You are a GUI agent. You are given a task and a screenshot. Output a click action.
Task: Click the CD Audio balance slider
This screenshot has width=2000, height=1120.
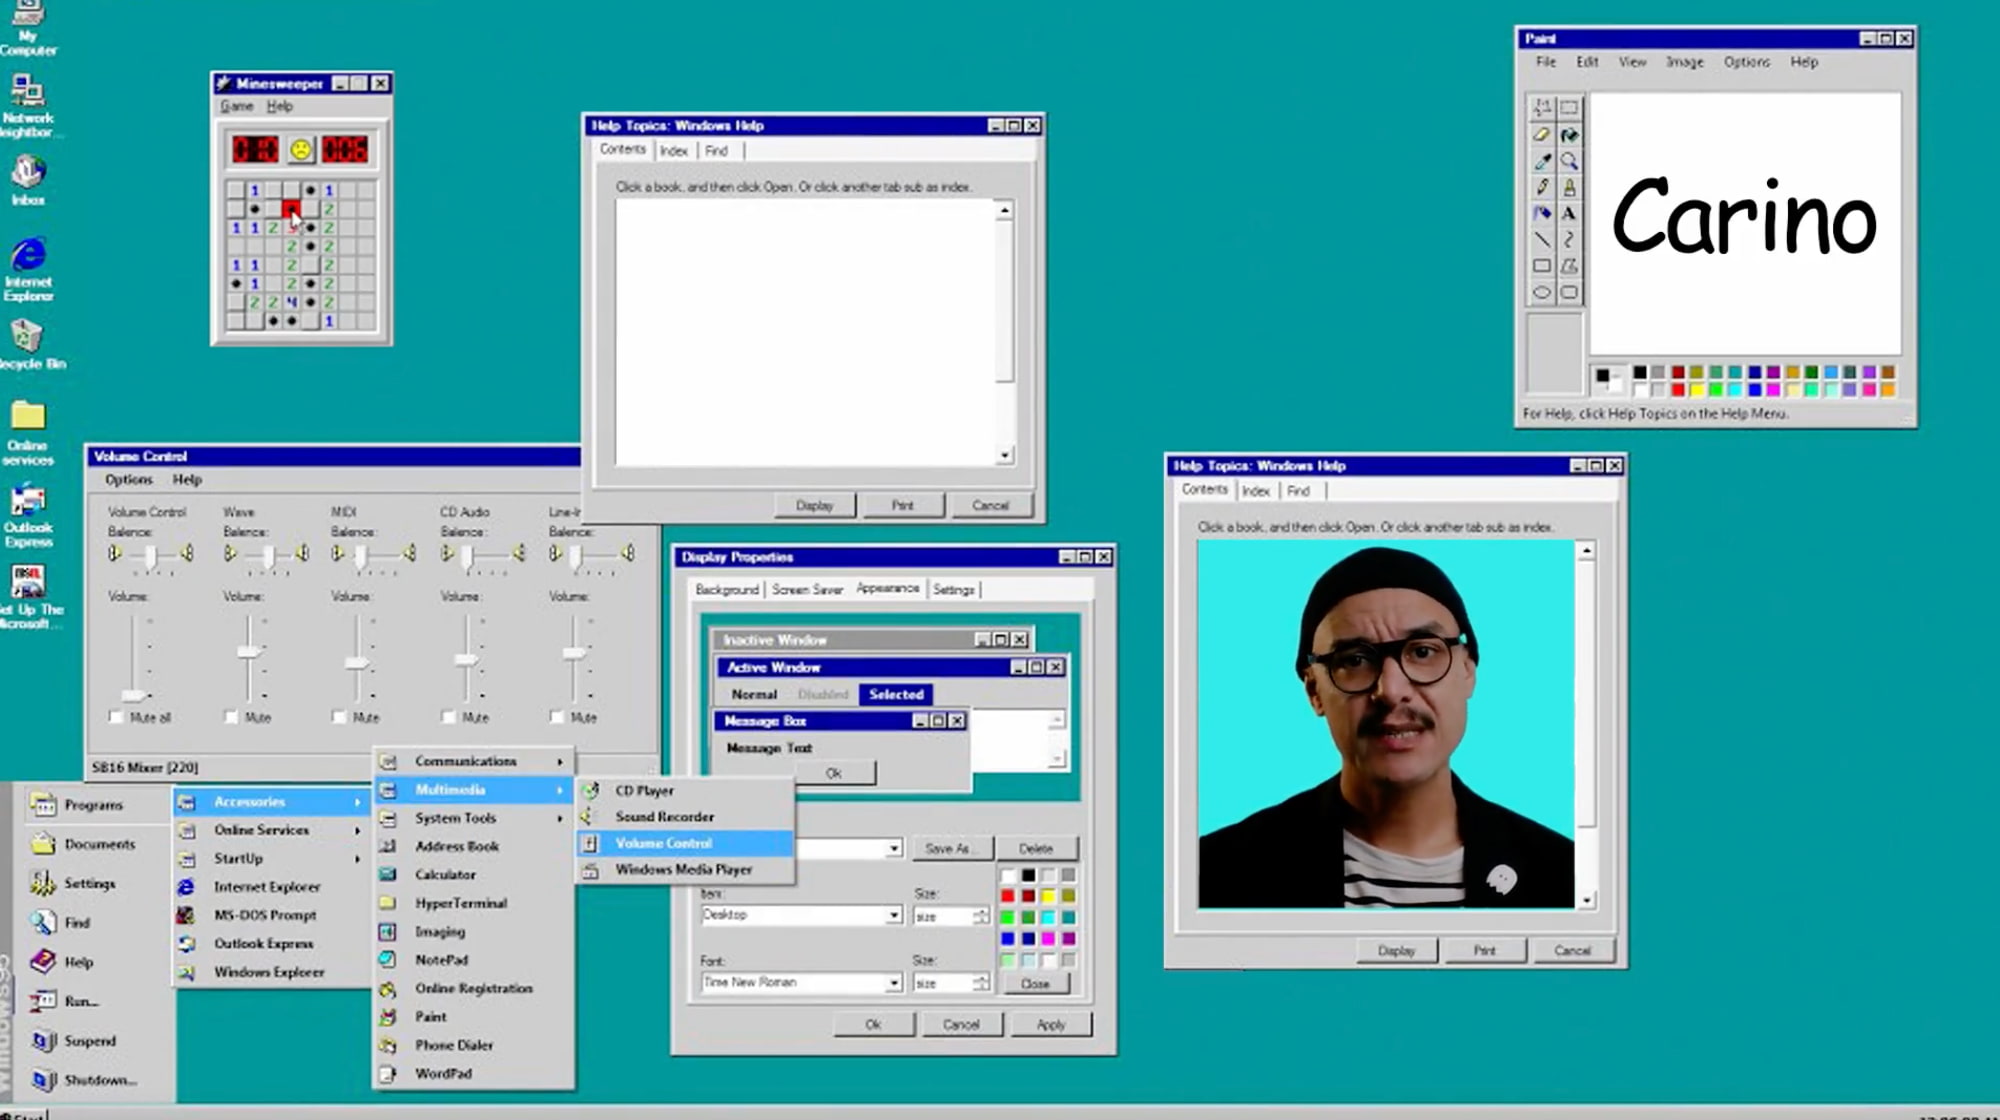(x=468, y=557)
